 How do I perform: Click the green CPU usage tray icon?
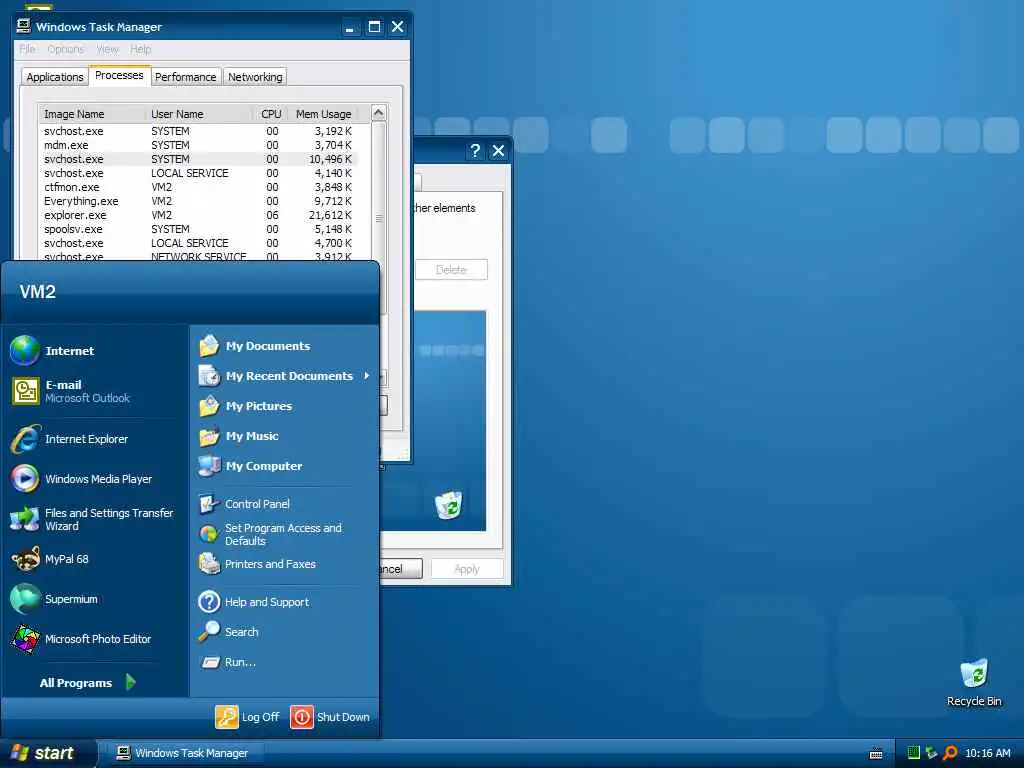(x=914, y=753)
